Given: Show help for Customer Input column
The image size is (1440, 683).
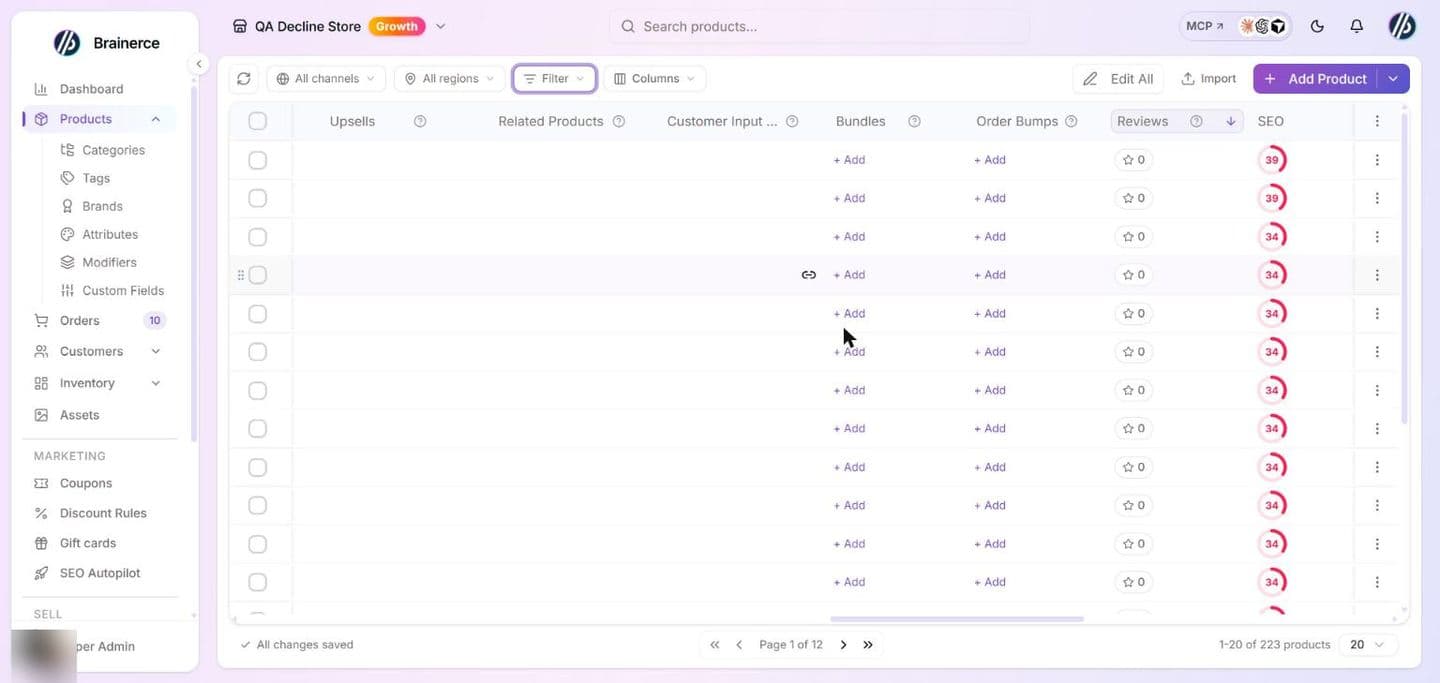Looking at the screenshot, I should pyautogui.click(x=792, y=122).
